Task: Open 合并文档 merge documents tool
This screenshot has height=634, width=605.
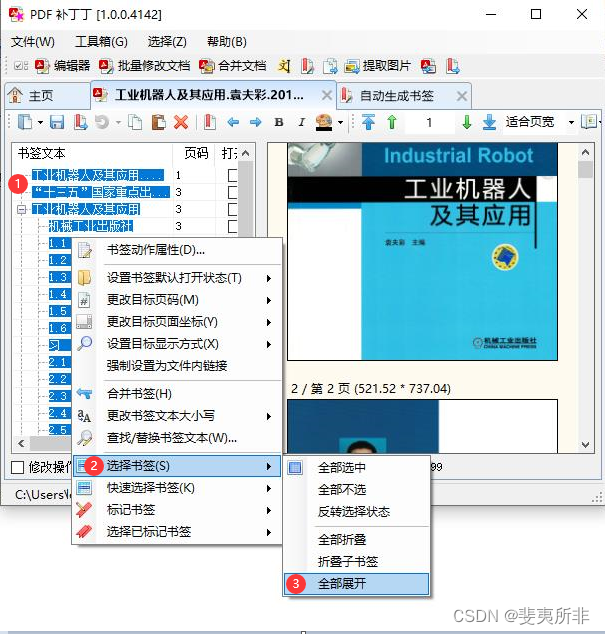Action: 233,66
